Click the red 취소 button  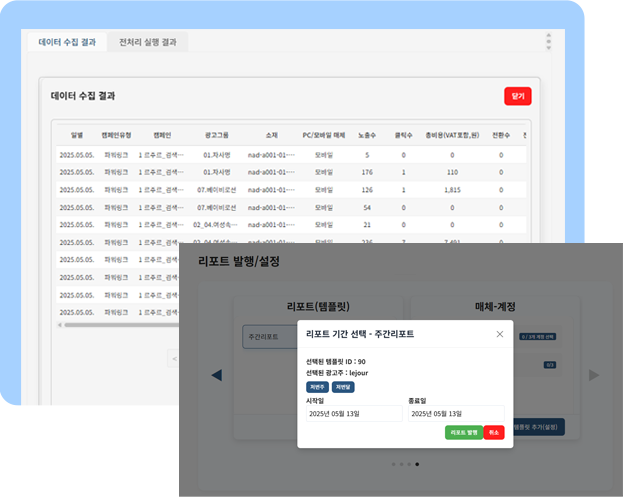point(494,432)
